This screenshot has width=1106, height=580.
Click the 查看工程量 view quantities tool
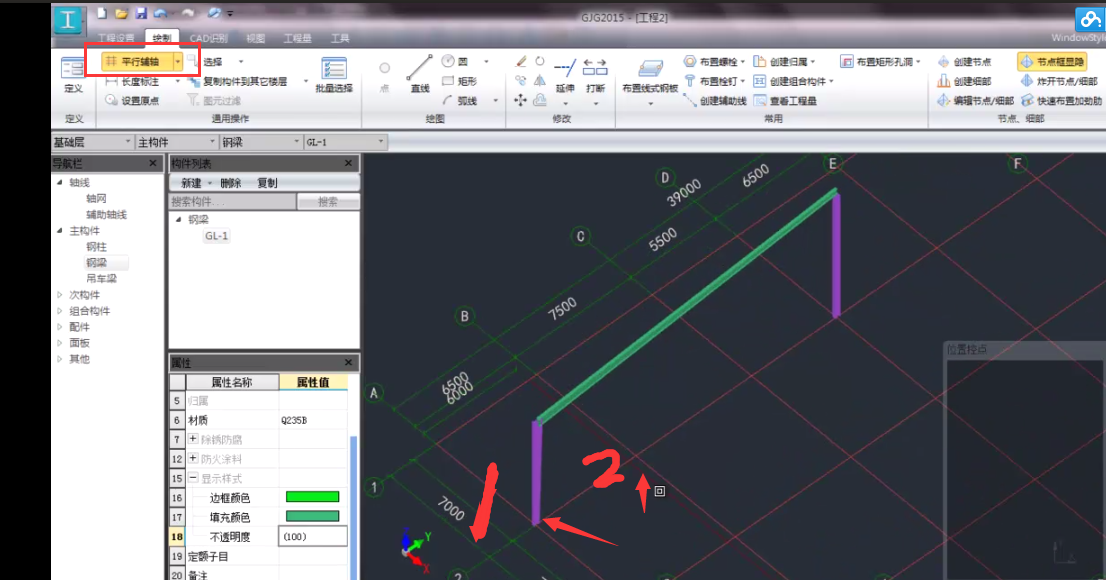[785, 101]
